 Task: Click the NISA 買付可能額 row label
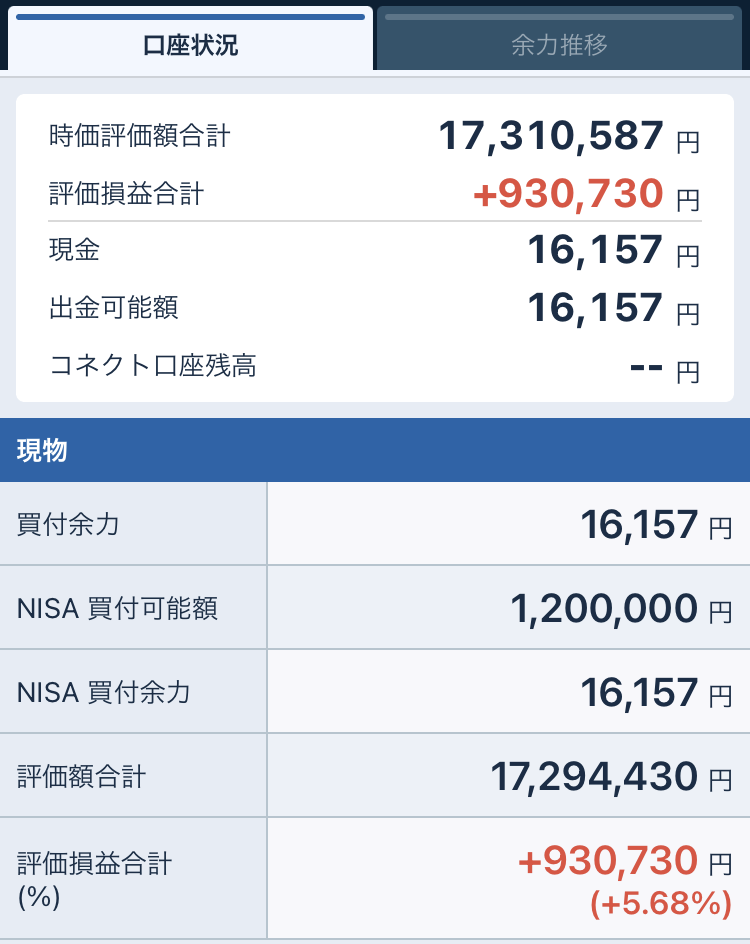(117, 608)
